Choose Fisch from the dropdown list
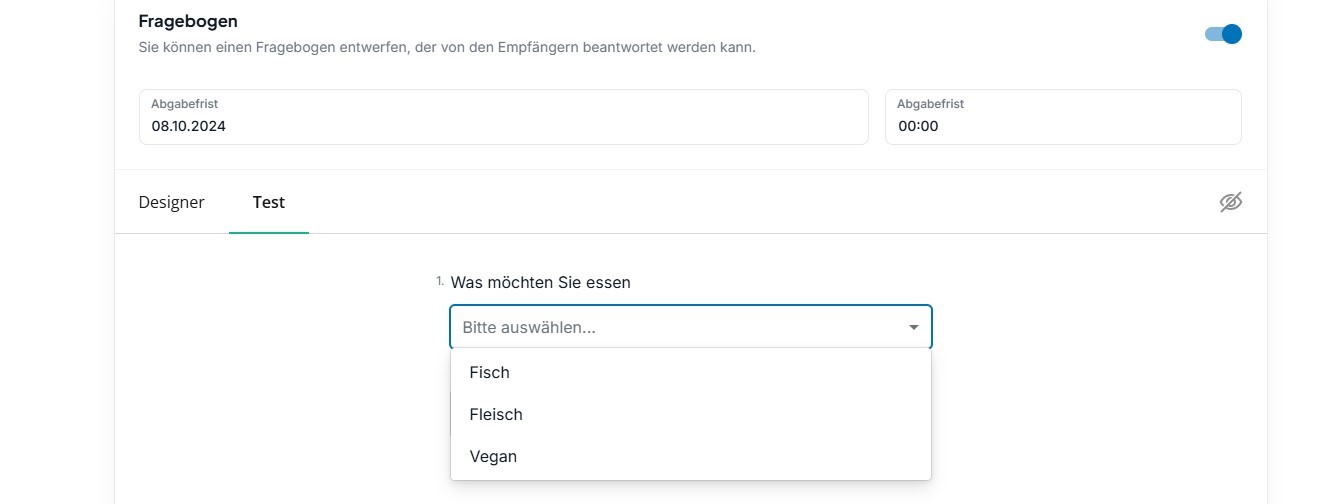The height and width of the screenshot is (504, 1323). pos(691,372)
